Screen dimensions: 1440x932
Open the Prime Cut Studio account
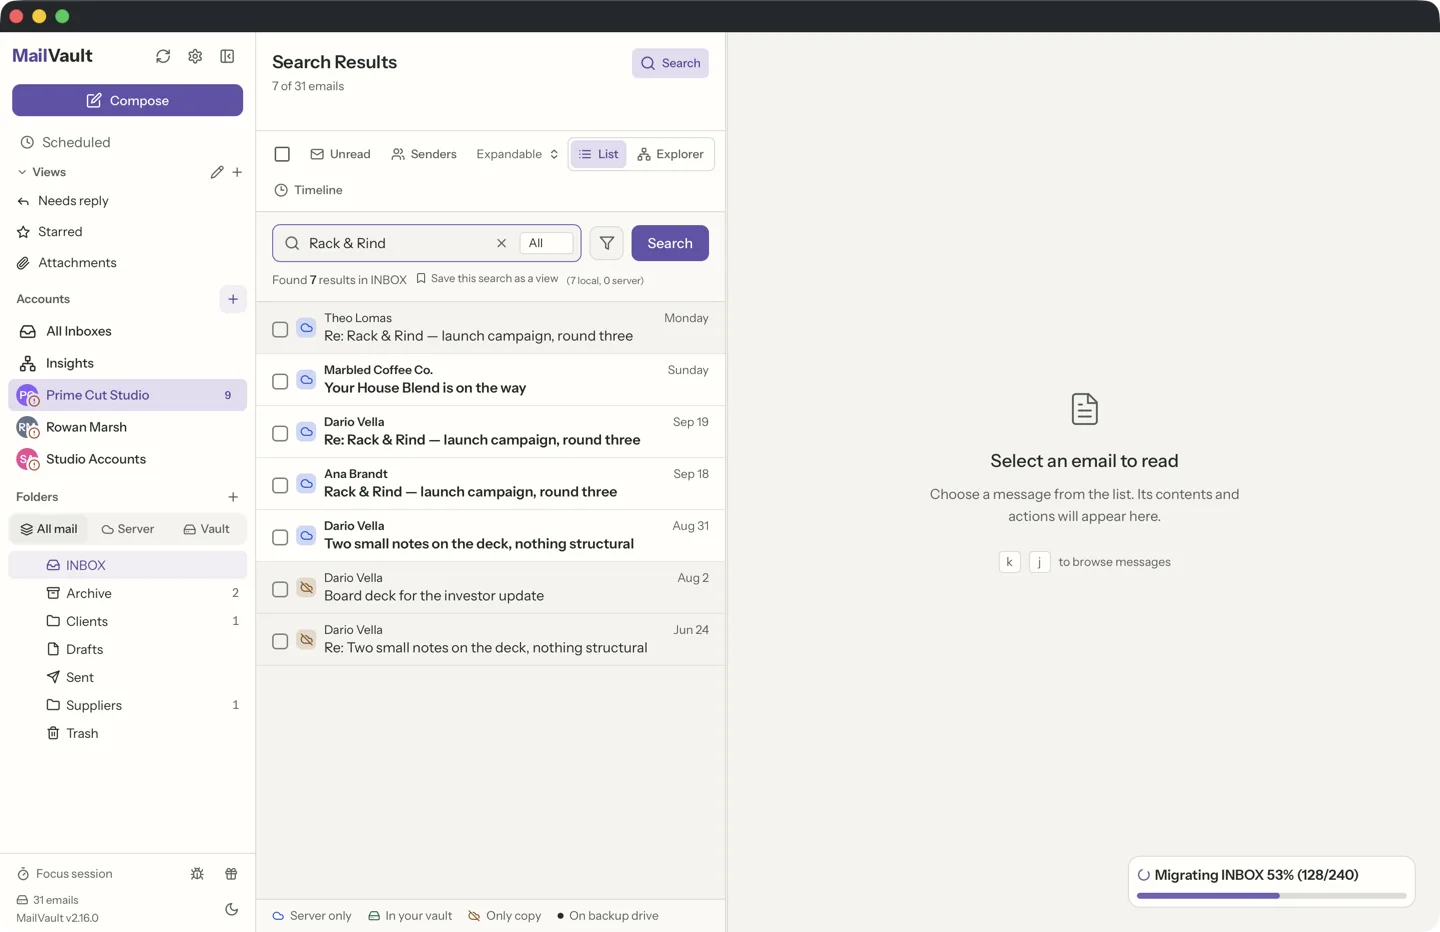tap(127, 395)
